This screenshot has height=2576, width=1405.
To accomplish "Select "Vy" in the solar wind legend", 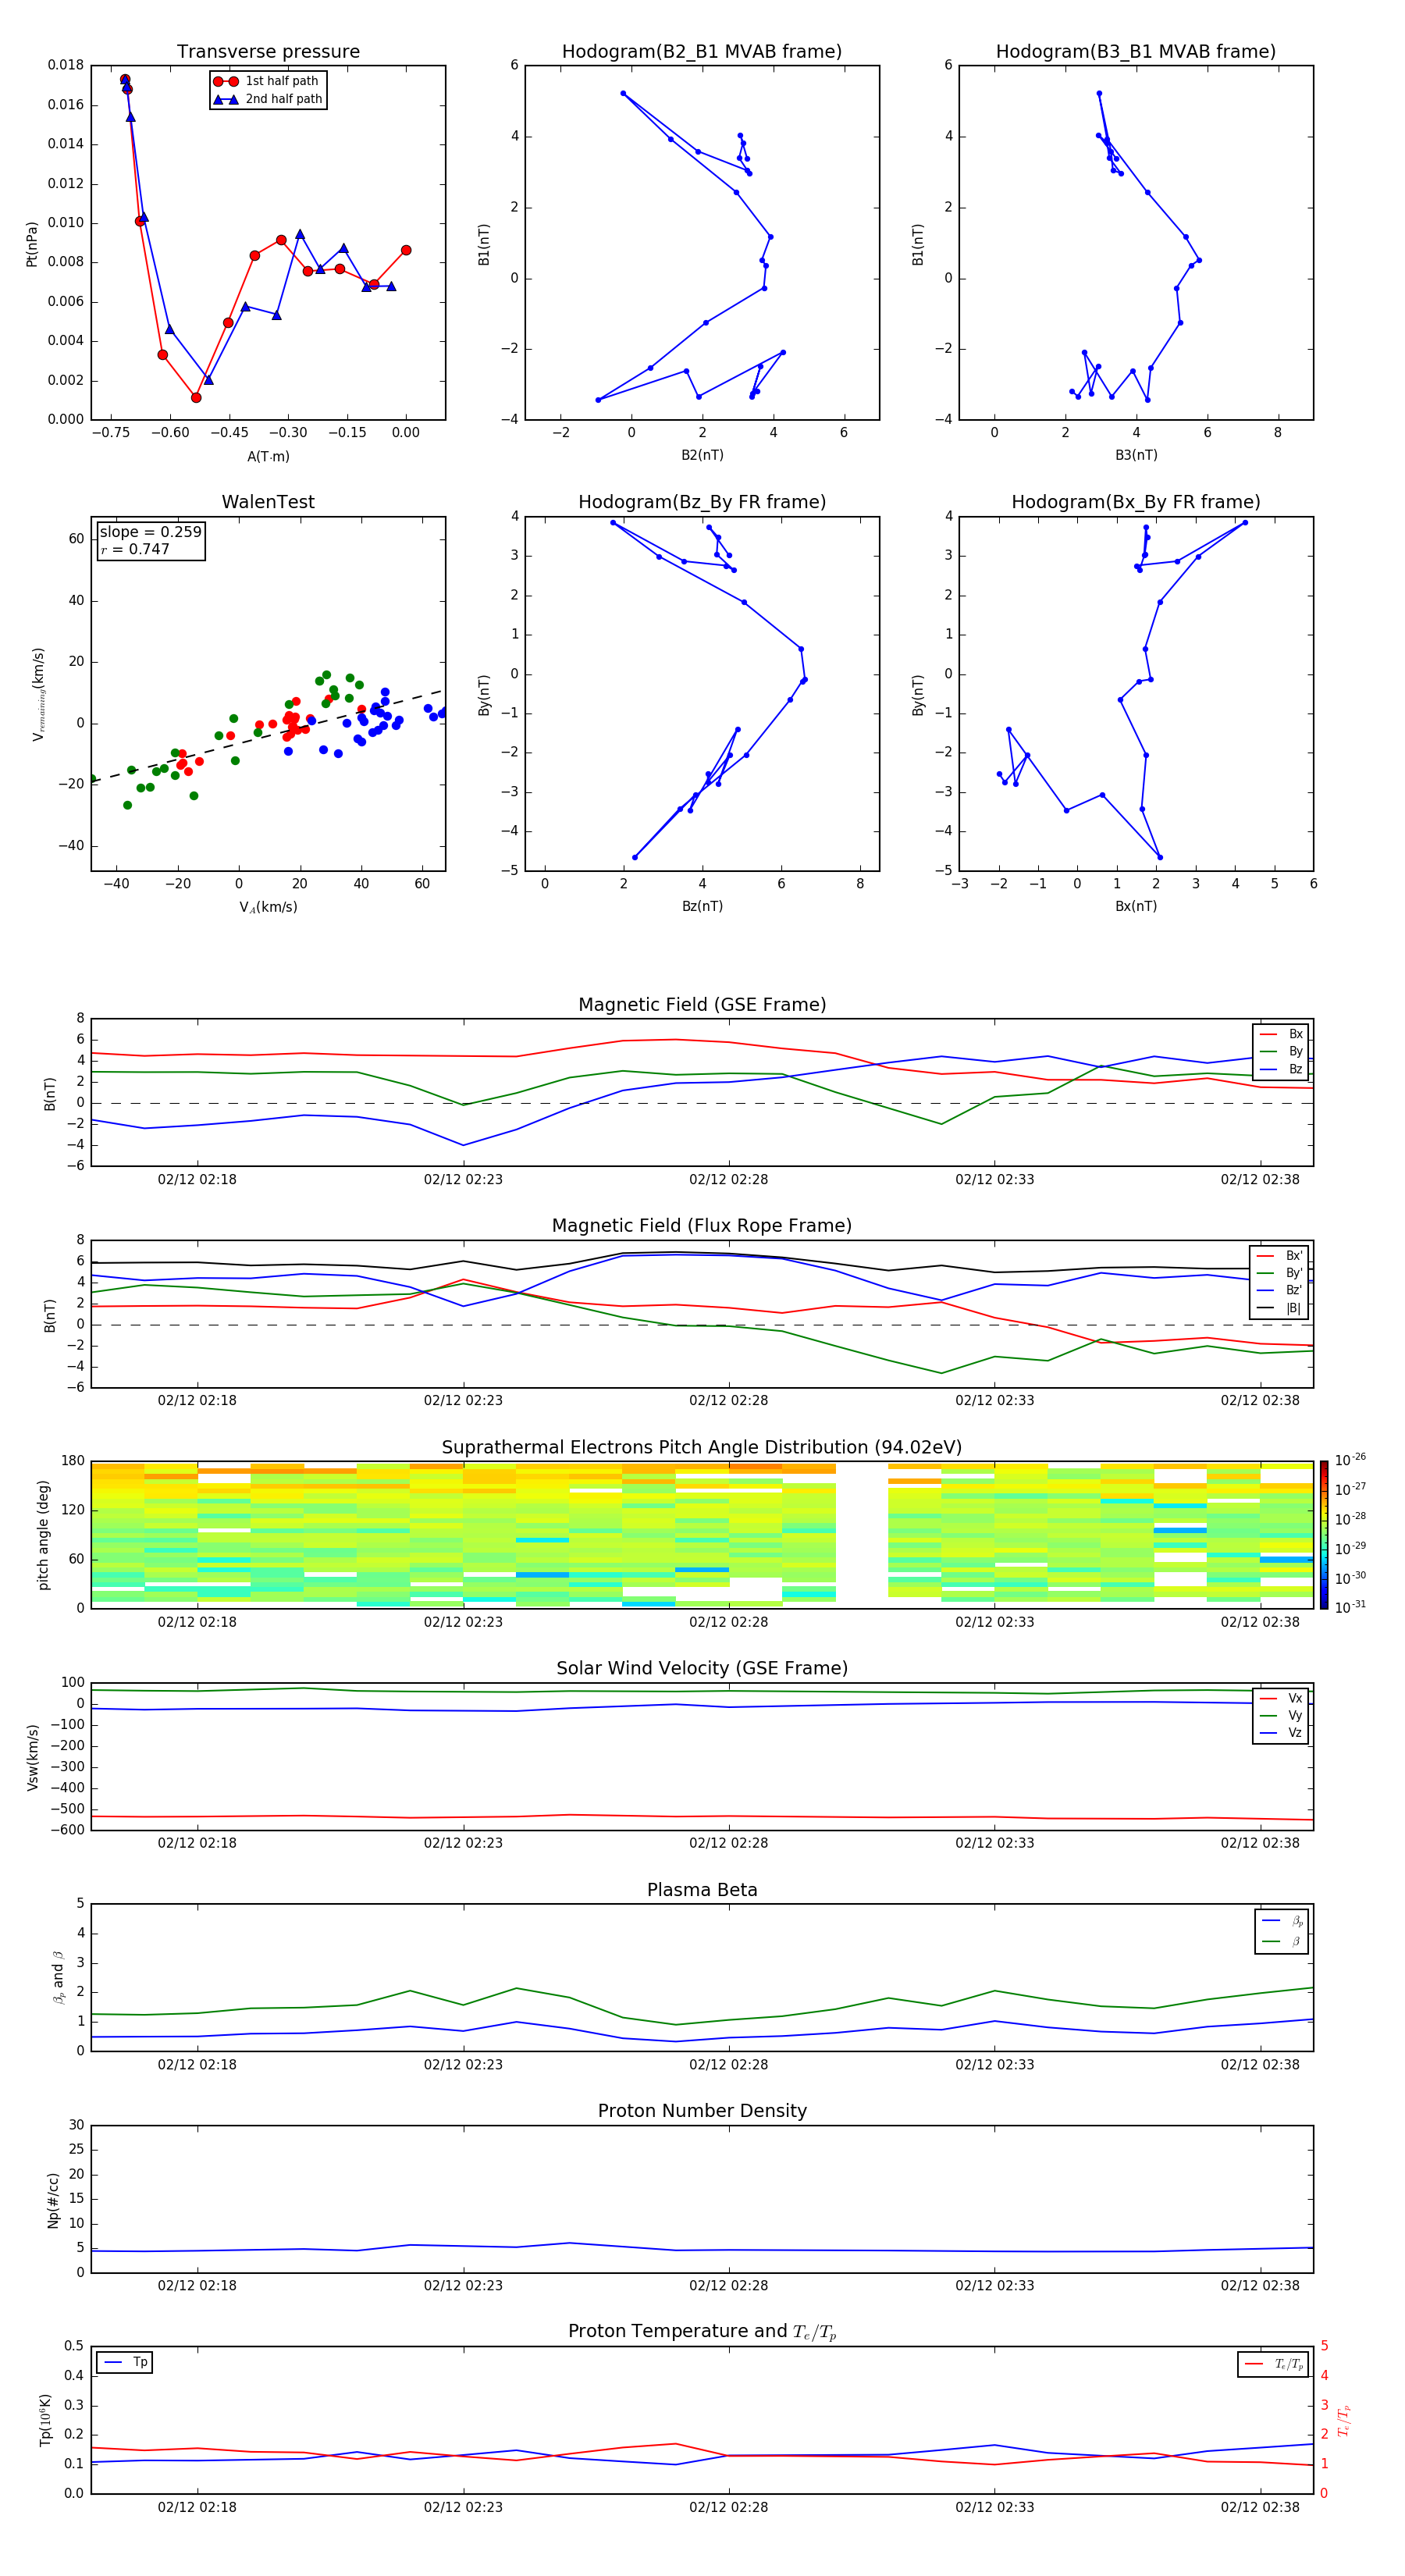I will [x=1282, y=1715].
